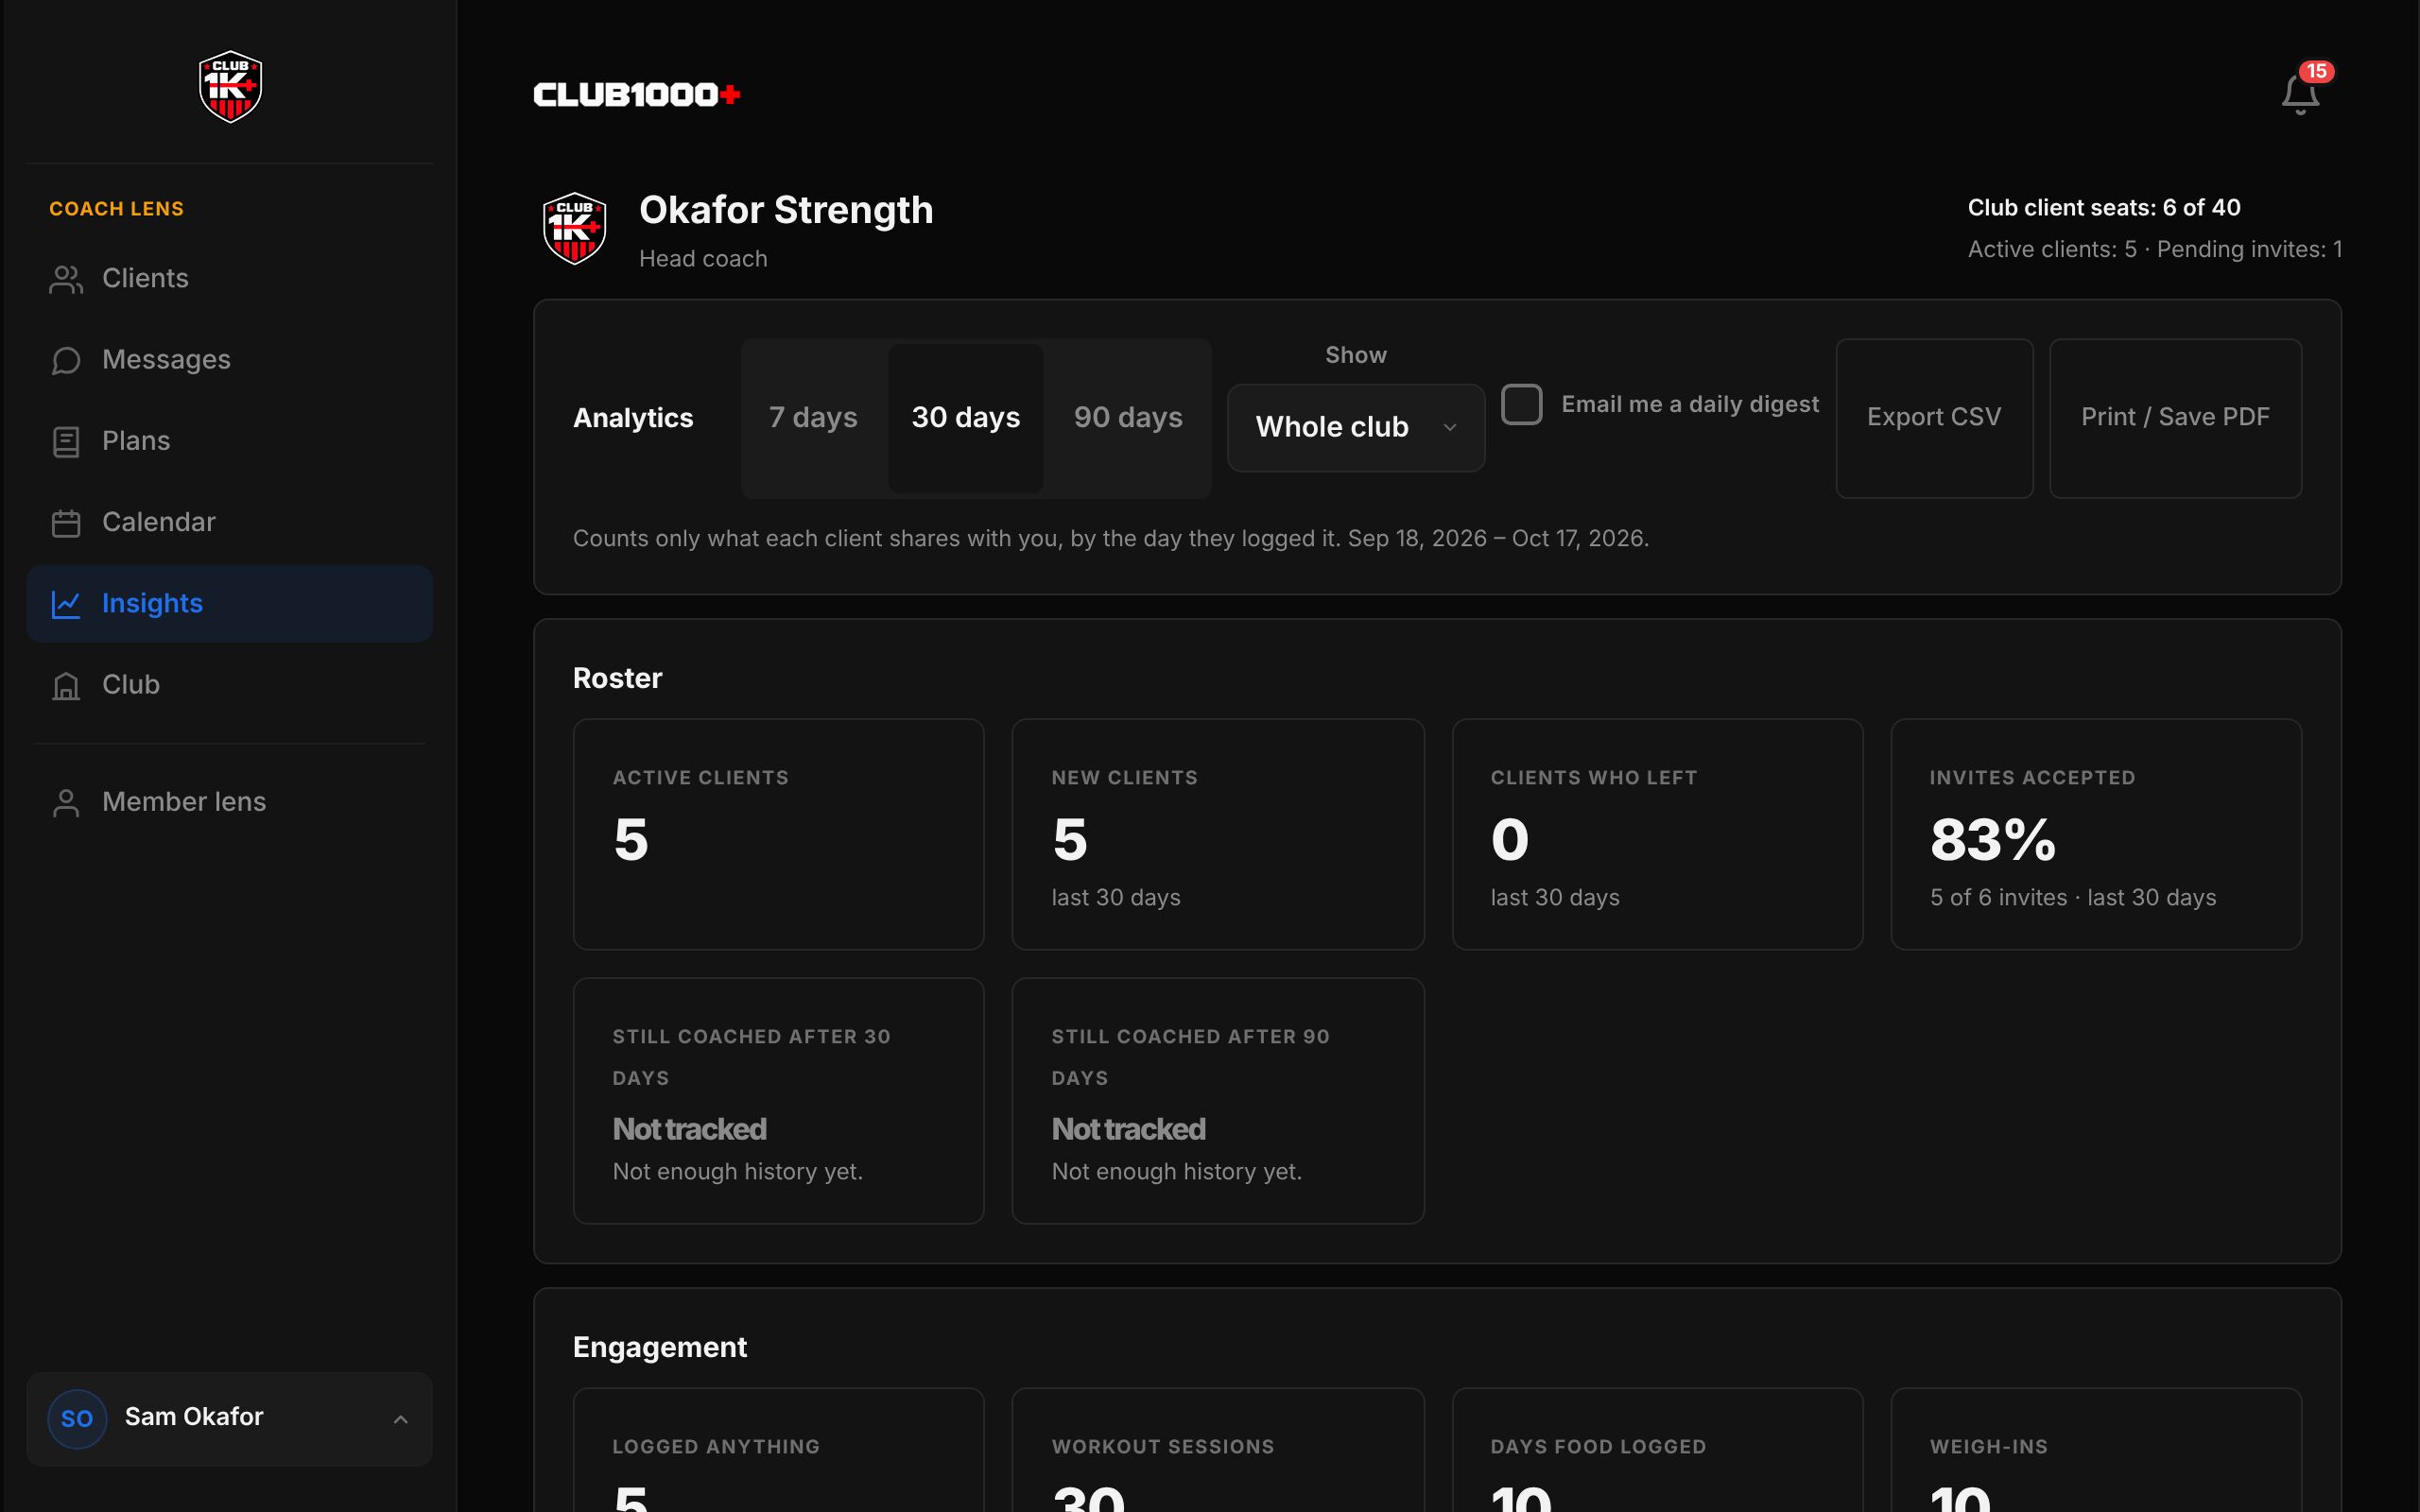Click the Insights chart icon
2420x1512 pixels.
[66, 604]
